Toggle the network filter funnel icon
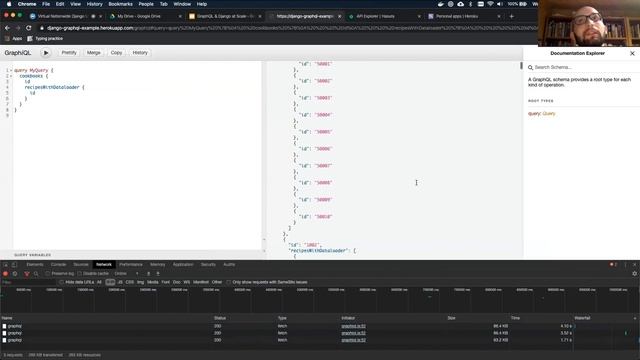Screen dimensions: 640x360 point(27,273)
